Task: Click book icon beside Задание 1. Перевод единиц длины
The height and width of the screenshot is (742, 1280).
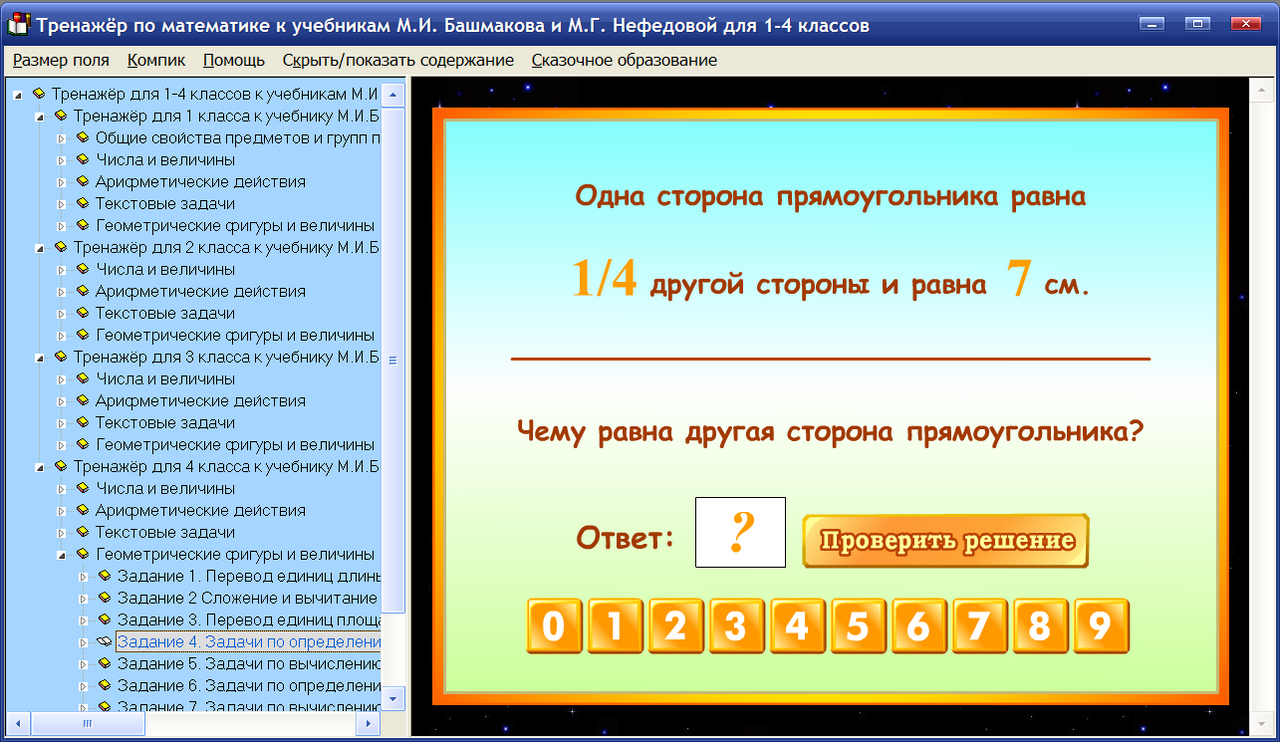Action: (x=105, y=575)
